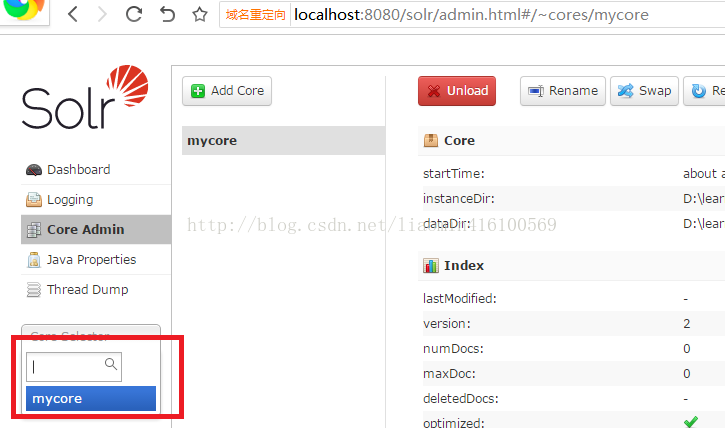Click the magnifier icon in Core Selector
Viewport: 725px width, 428px height.
point(111,364)
